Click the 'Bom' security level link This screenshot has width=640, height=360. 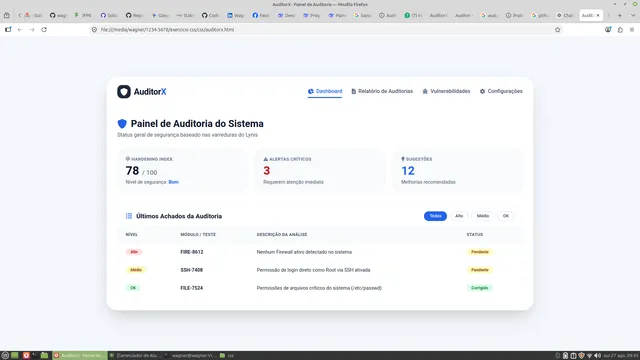tap(173, 182)
